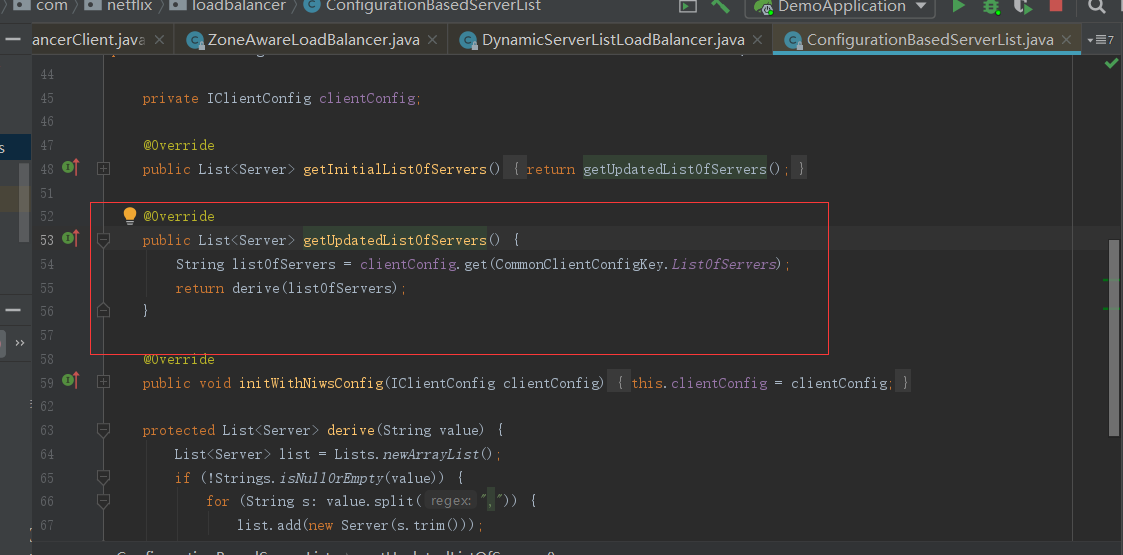
Task: Click line number 54 in the gutter
Action: click(x=47, y=264)
